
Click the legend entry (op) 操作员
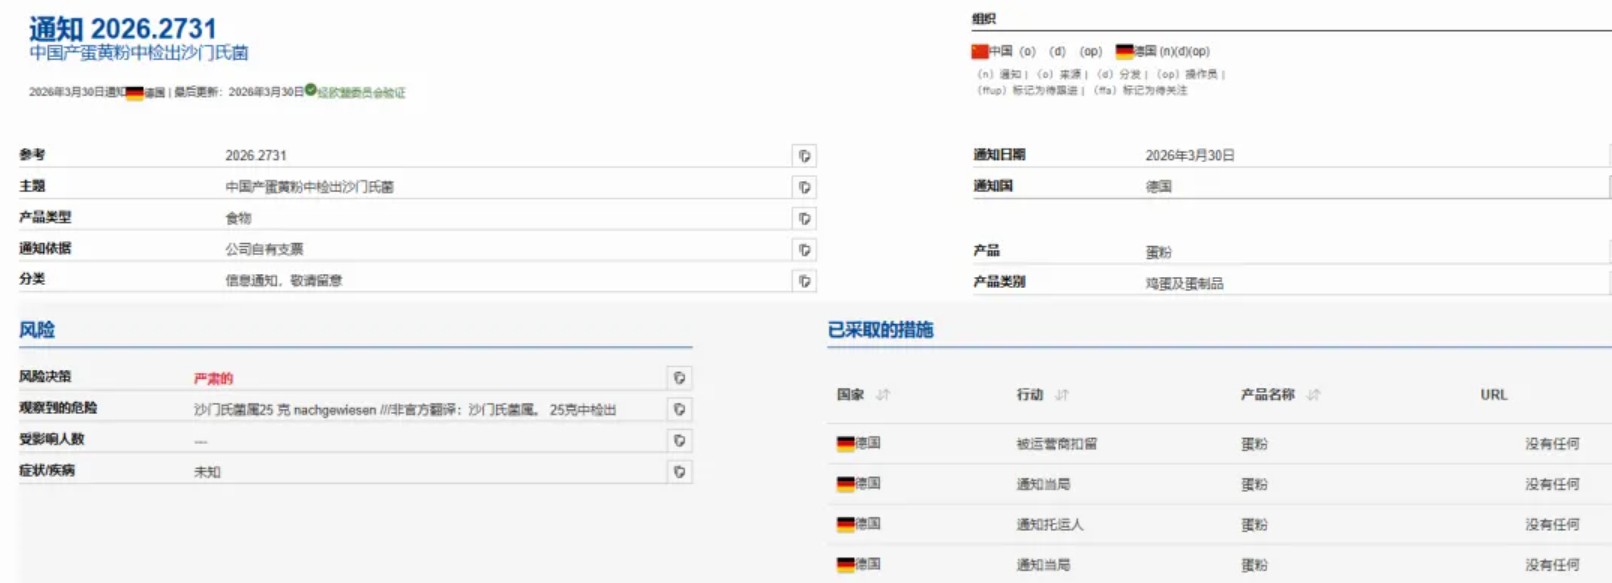pos(1187,75)
